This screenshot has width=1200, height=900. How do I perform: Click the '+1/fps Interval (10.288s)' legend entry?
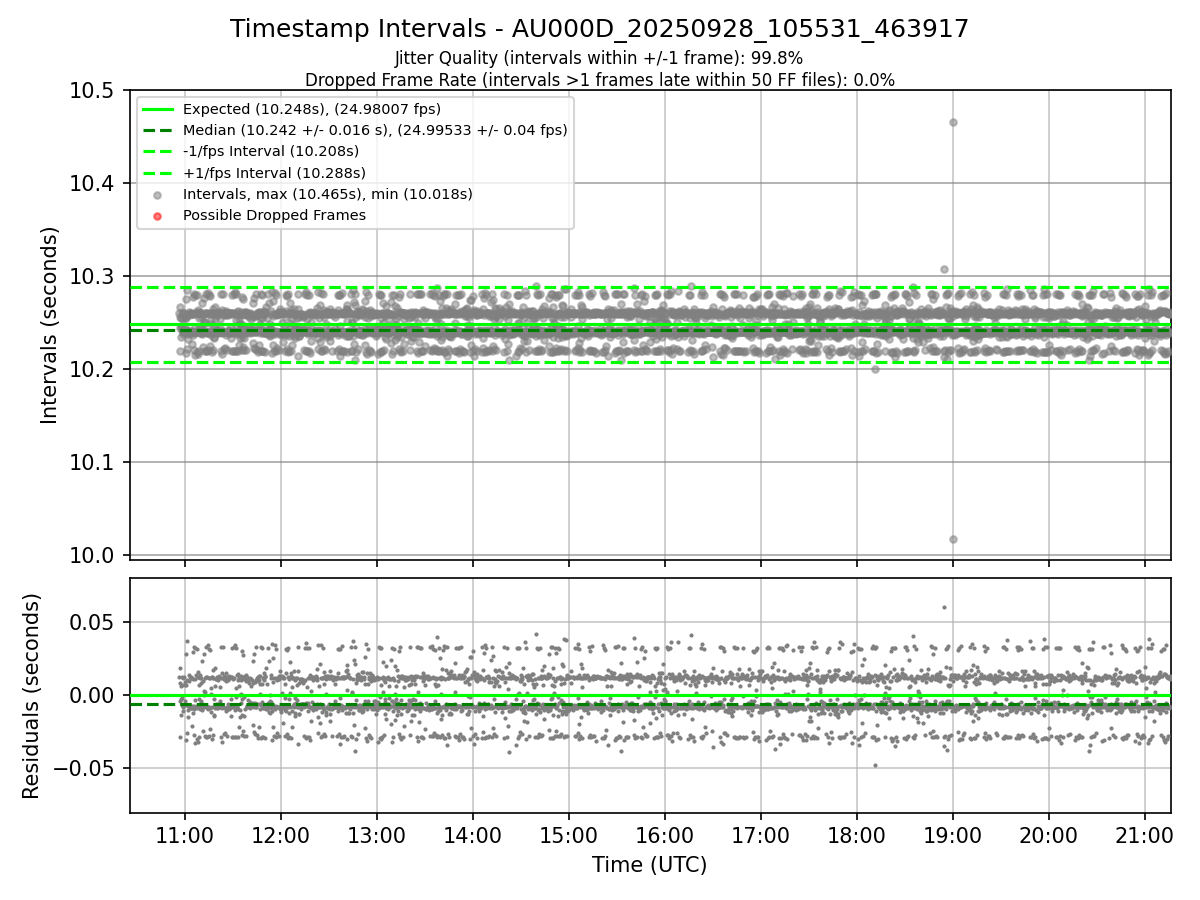(x=273, y=173)
